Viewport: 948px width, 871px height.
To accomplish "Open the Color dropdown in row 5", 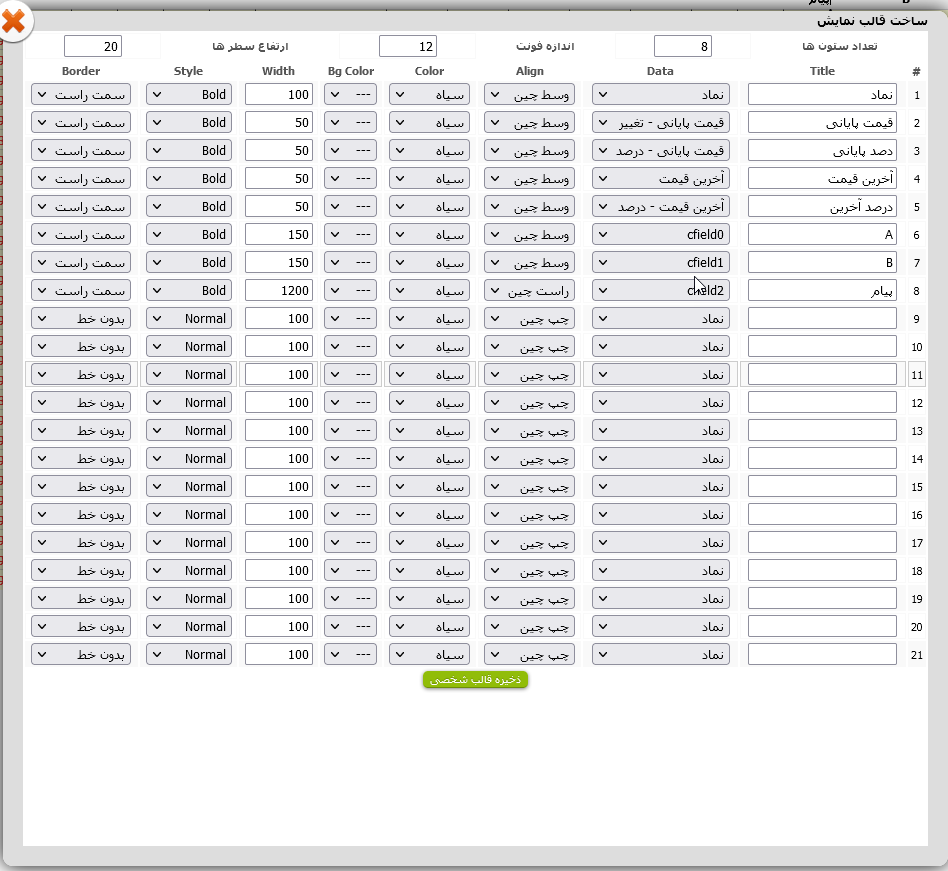I will 429,206.
